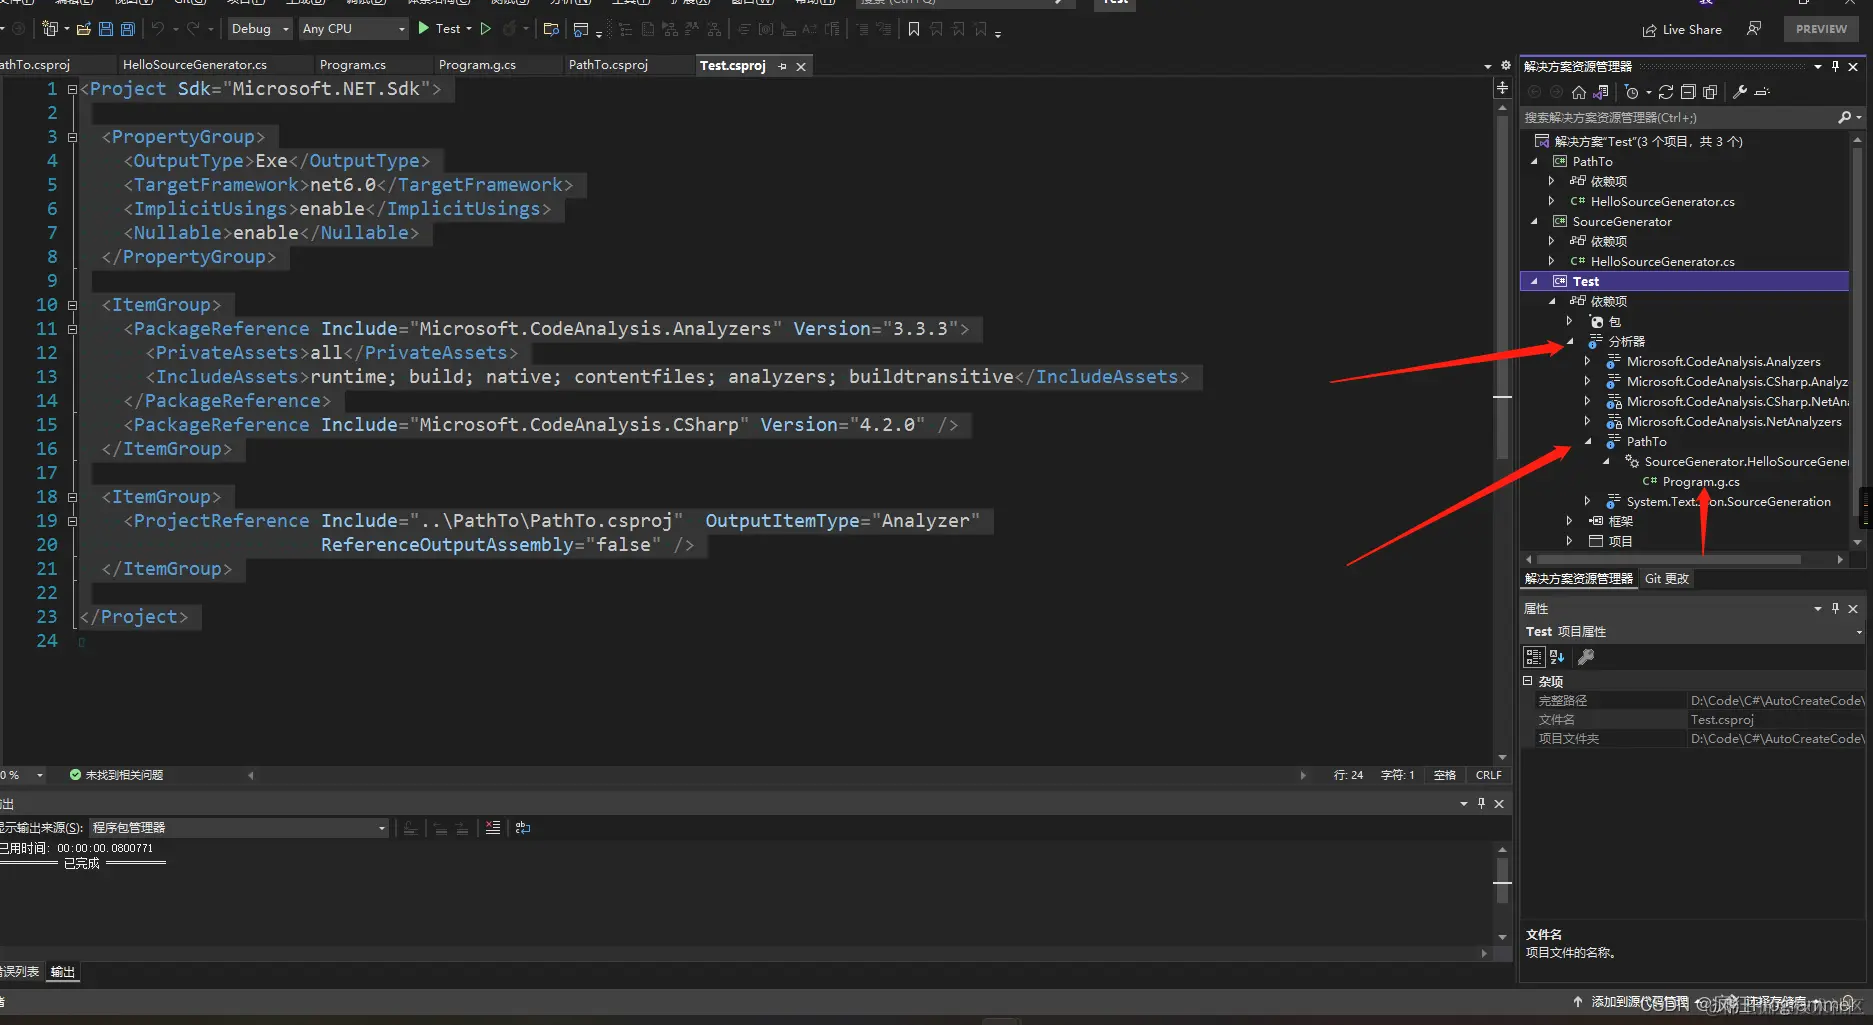Close the Test.csproj tab

click(801, 67)
